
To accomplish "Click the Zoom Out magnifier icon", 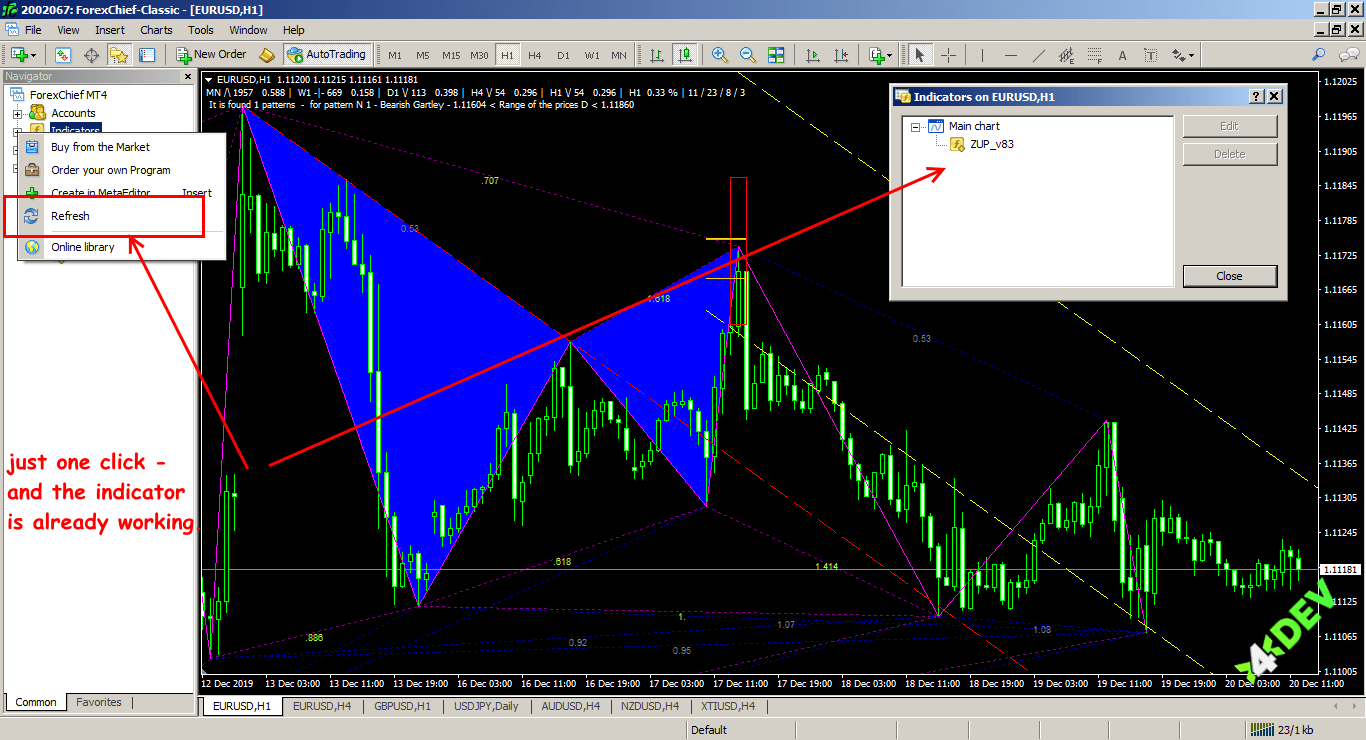I will coord(747,55).
